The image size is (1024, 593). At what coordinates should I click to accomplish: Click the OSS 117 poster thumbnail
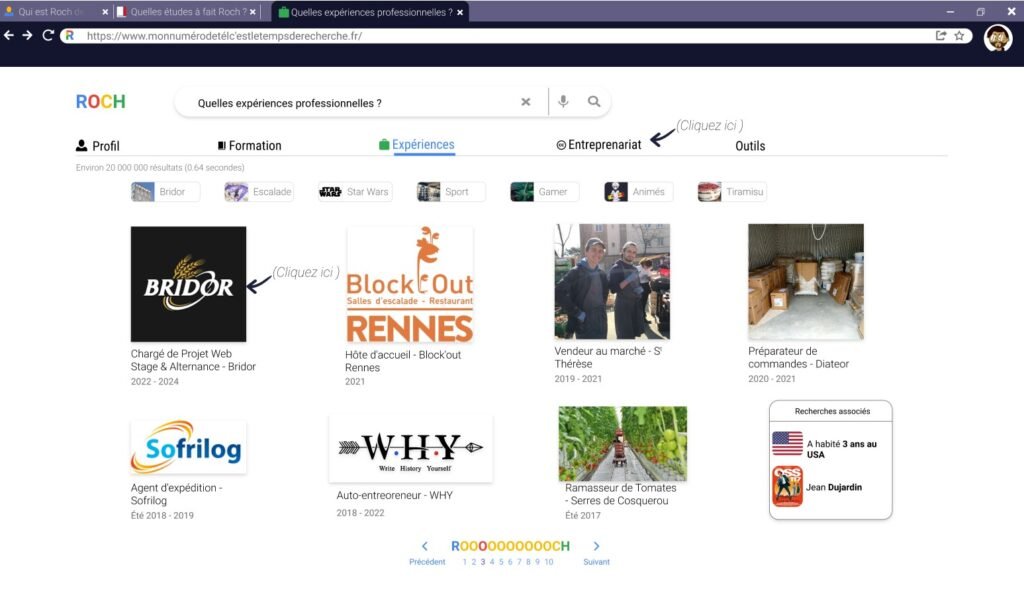(x=787, y=487)
